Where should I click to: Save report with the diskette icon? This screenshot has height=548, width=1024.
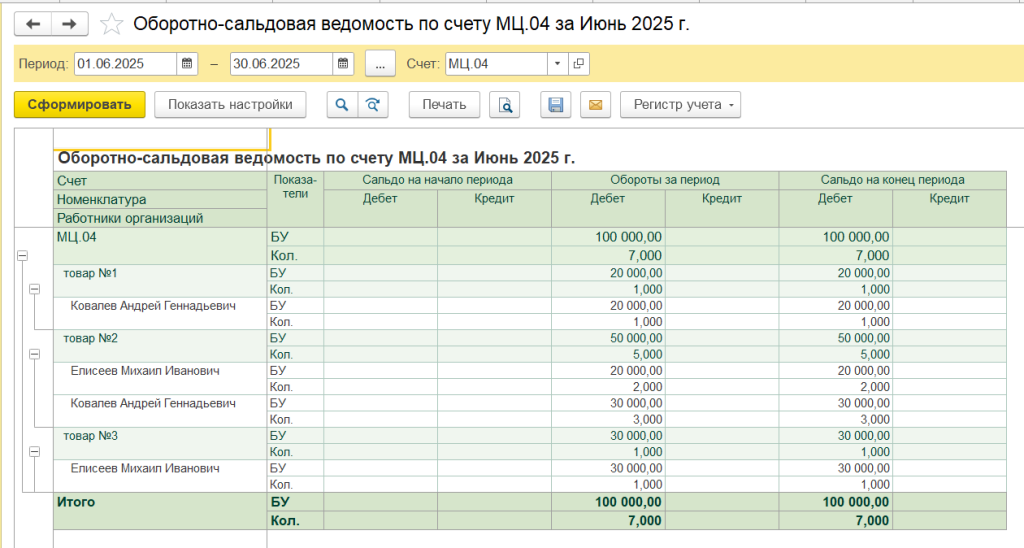[557, 104]
